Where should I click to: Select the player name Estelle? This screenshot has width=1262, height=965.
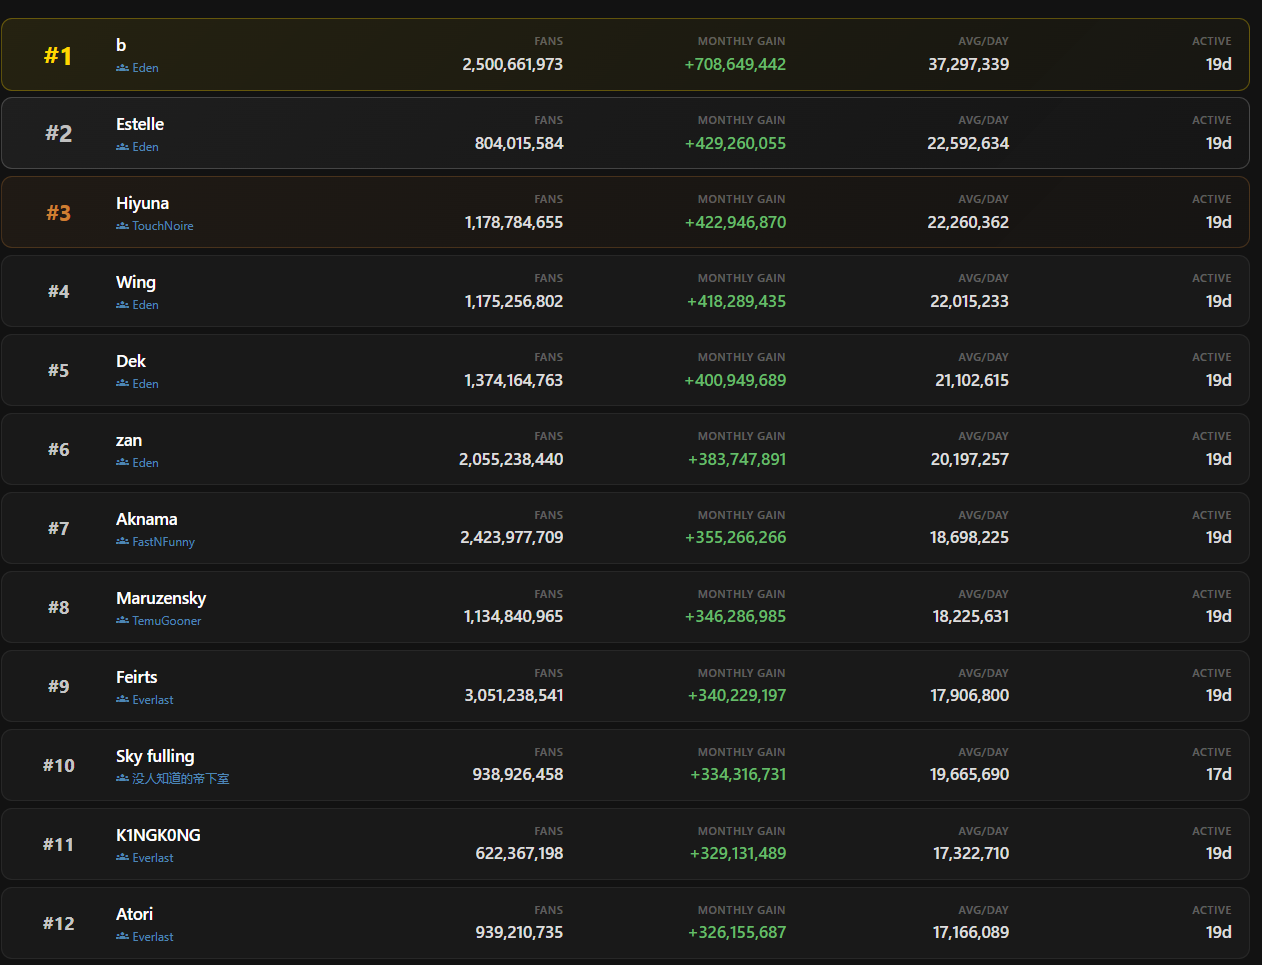pyautogui.click(x=140, y=124)
